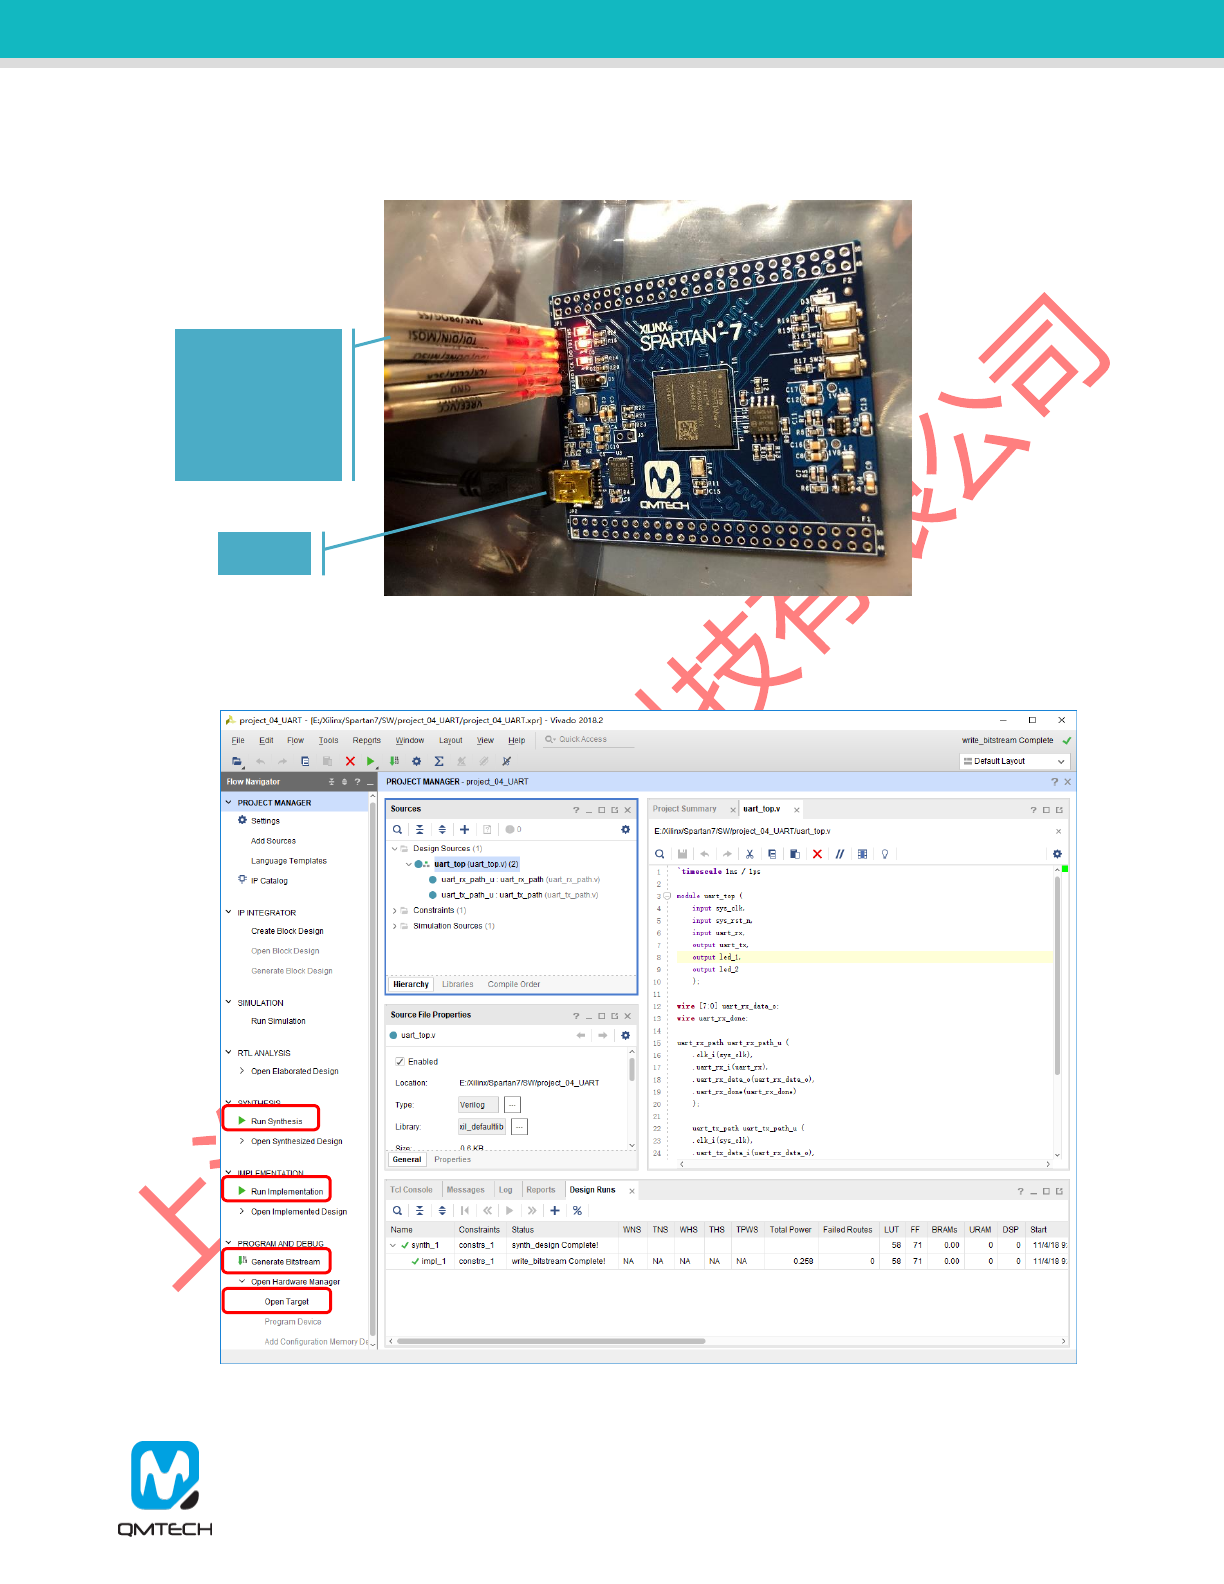Collapse the synth_1 run row
Screen dimensions: 1224x1584
(393, 1245)
